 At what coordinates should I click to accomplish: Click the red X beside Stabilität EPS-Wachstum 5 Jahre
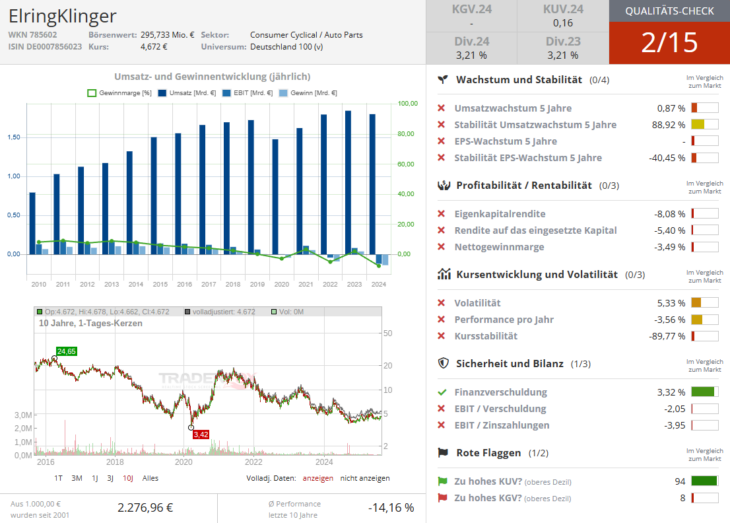pos(441,157)
